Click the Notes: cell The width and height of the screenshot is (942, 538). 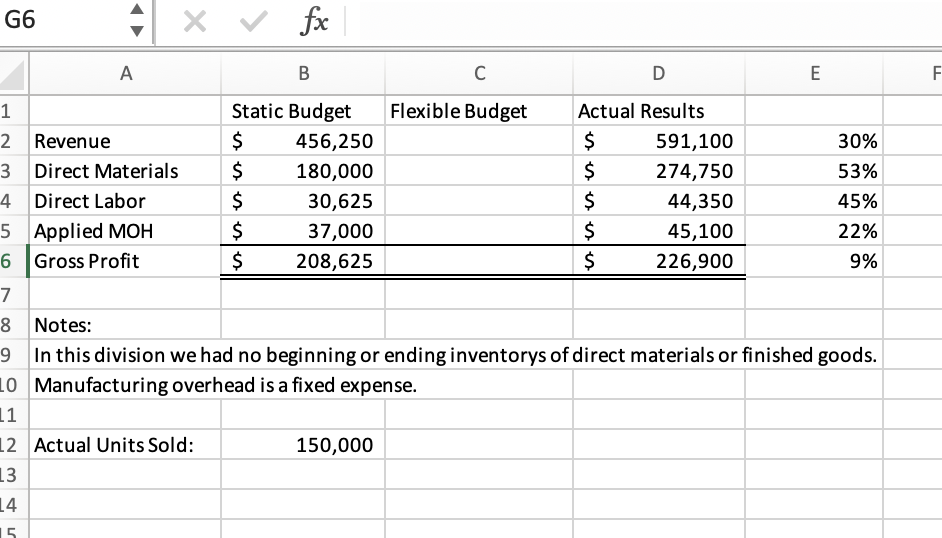pyautogui.click(x=126, y=325)
